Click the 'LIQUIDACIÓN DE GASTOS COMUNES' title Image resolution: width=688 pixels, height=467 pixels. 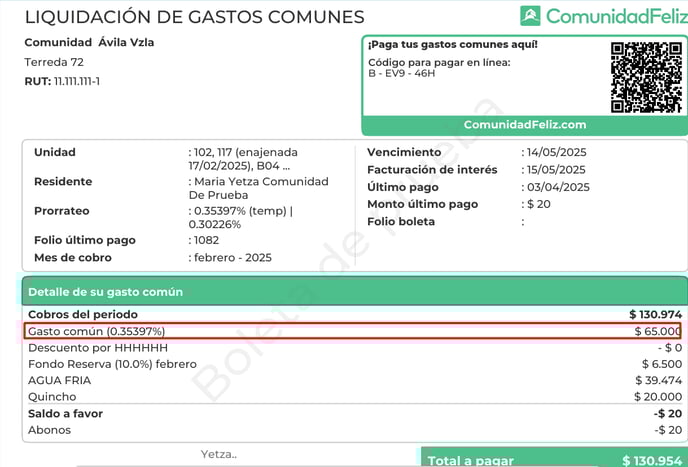194,17
